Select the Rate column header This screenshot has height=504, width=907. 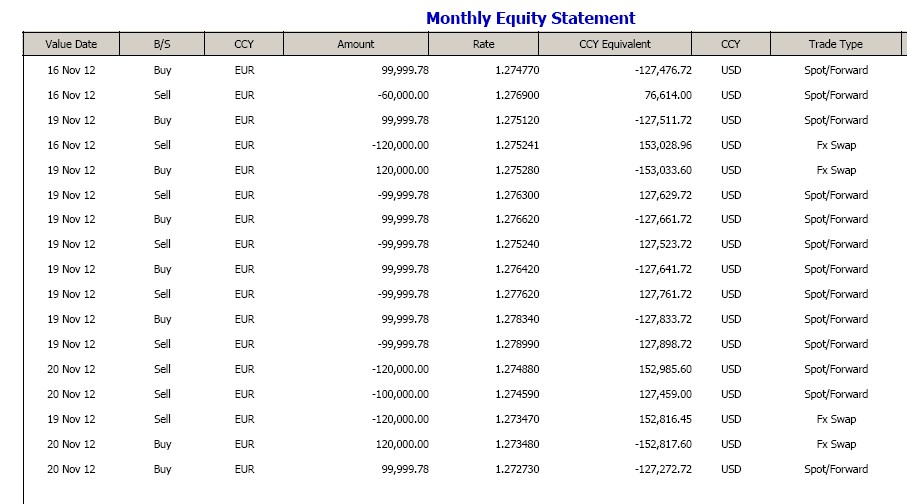483,44
